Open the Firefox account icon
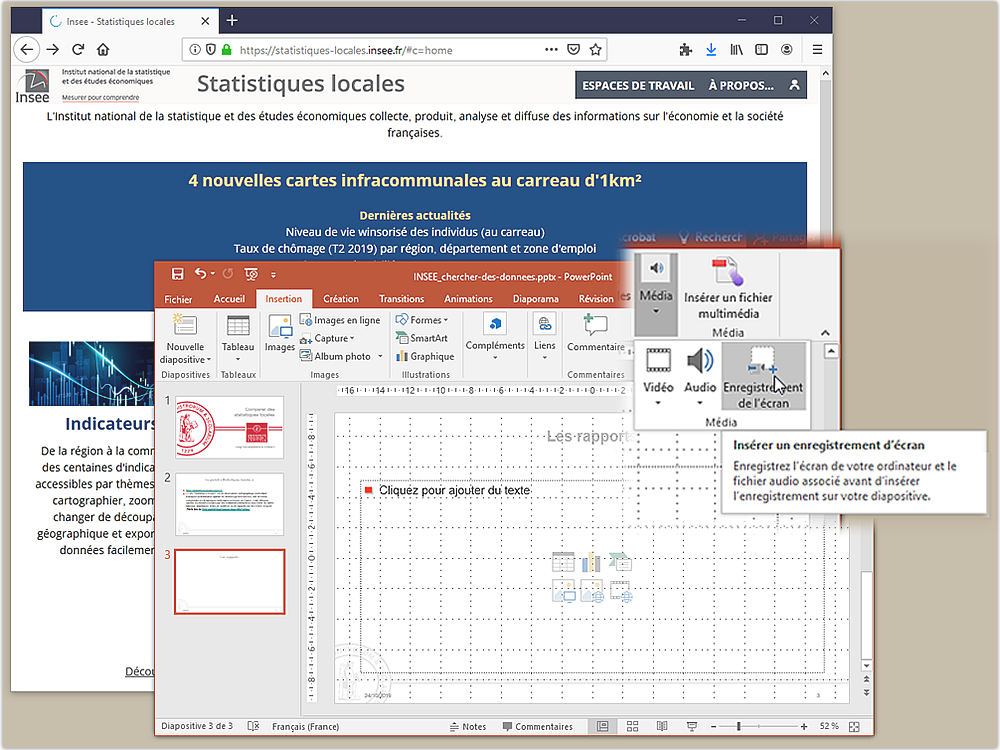 (787, 50)
